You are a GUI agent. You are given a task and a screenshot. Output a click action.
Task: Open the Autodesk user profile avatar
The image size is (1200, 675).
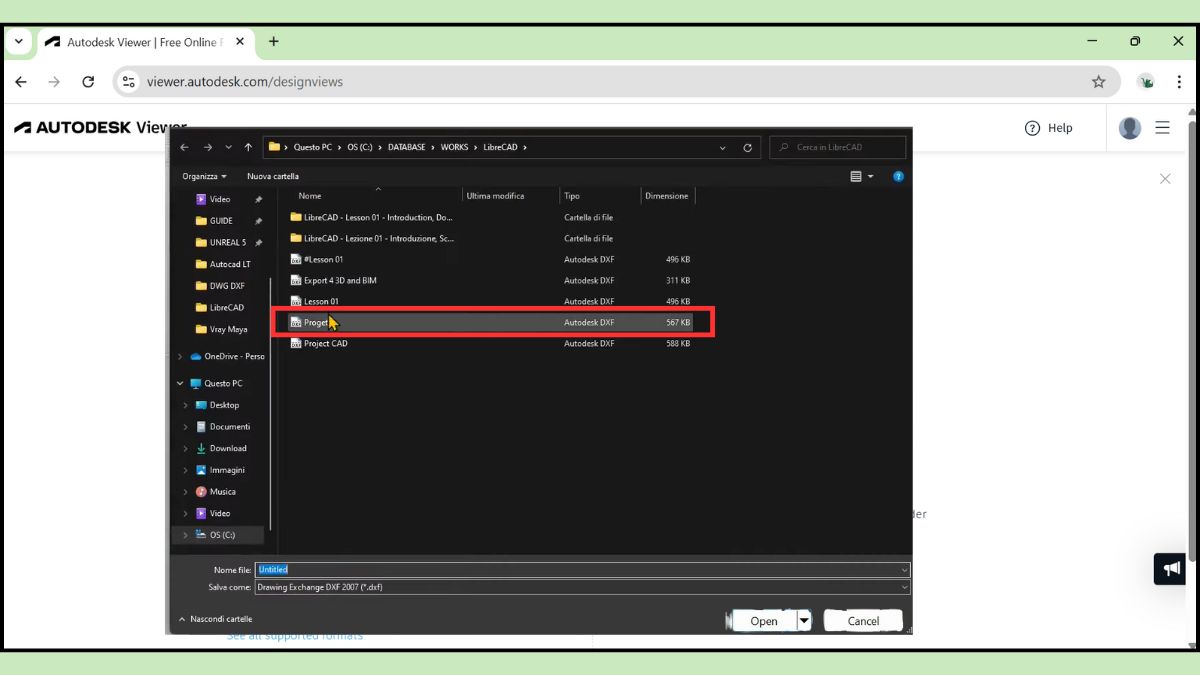pyautogui.click(x=1130, y=128)
